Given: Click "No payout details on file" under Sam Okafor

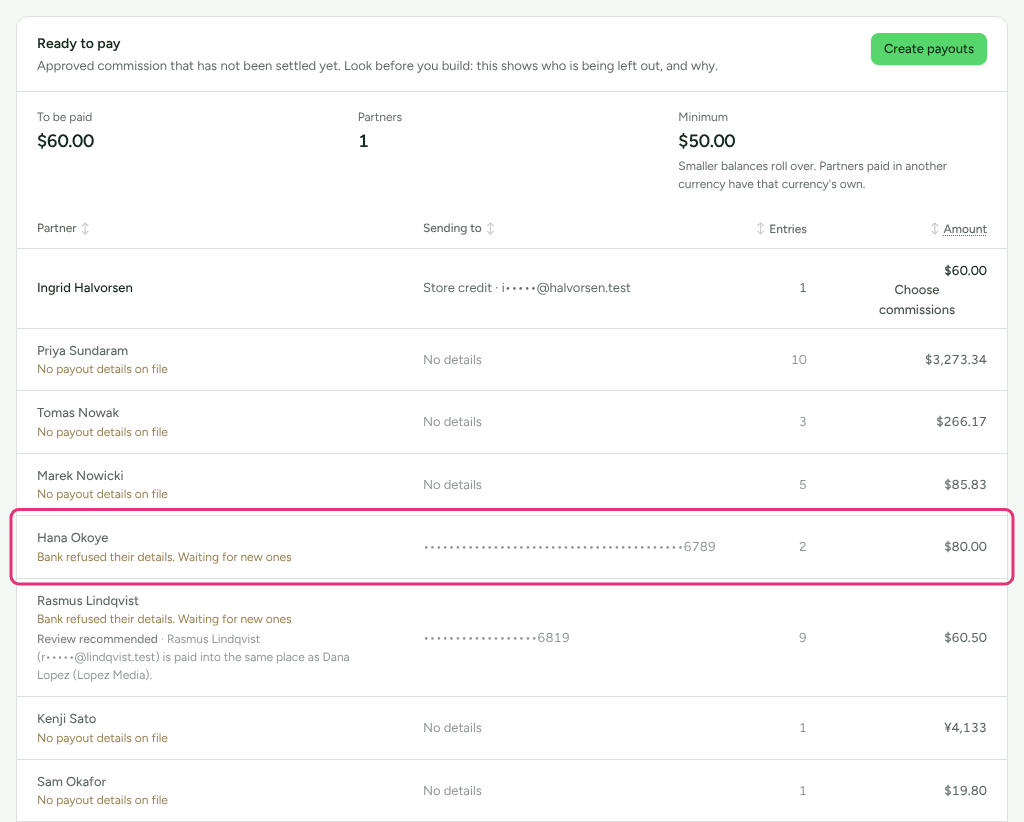Looking at the screenshot, I should click(103, 800).
